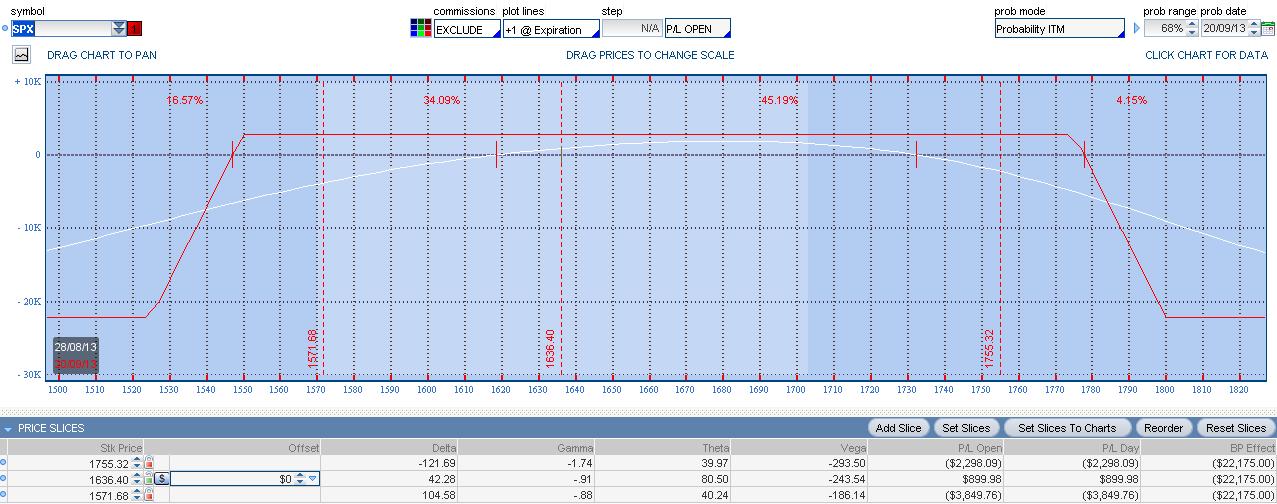
Task: Click the 28/08/13 date legend label
Action: [76, 346]
